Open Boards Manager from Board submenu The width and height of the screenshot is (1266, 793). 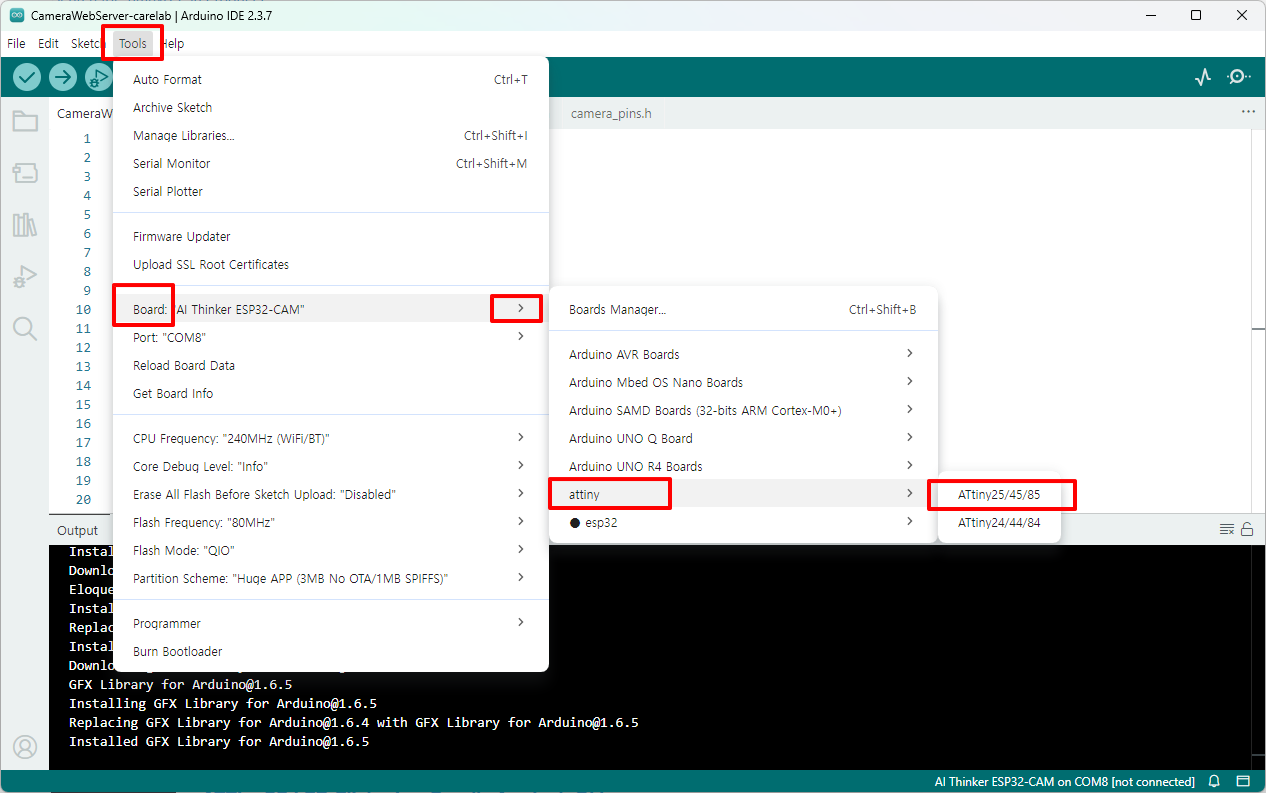click(x=743, y=309)
